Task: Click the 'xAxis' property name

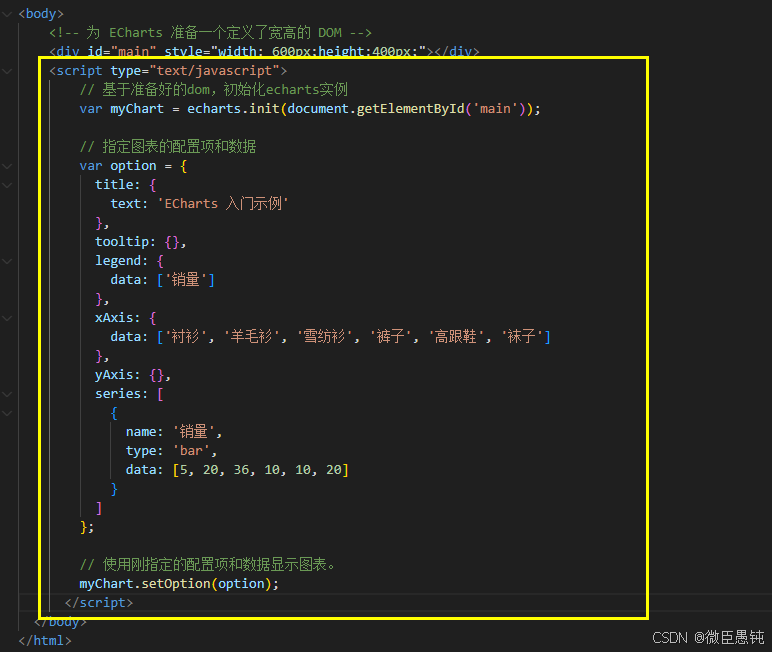Action: pyautogui.click(x=114, y=318)
